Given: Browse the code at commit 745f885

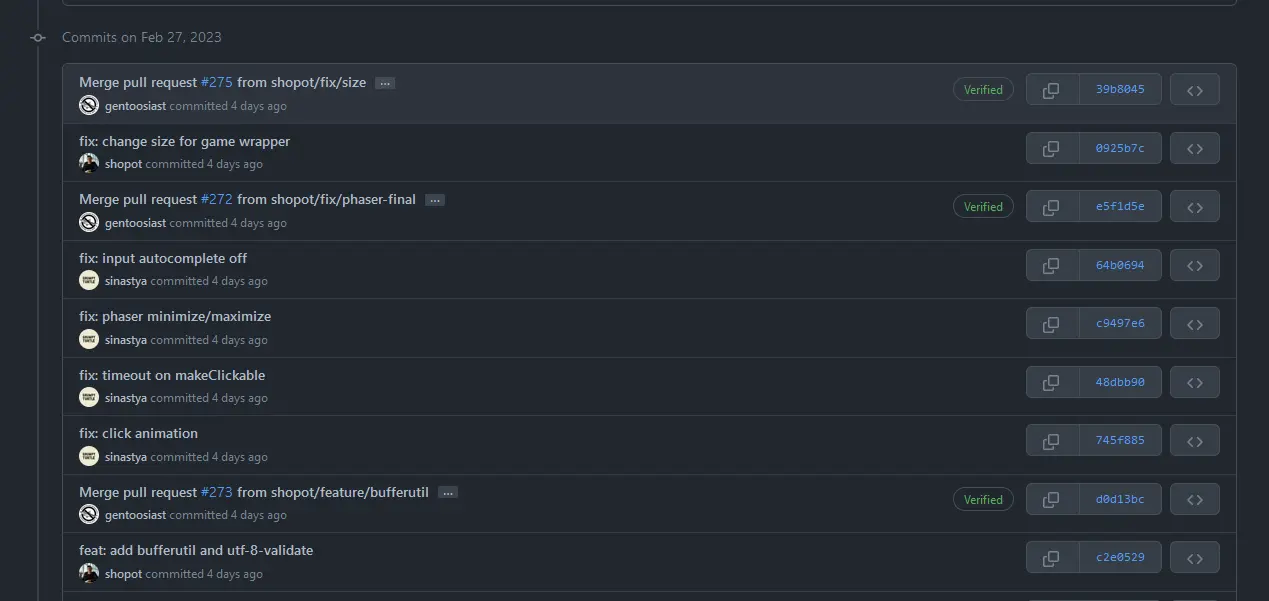Looking at the screenshot, I should 1194,440.
